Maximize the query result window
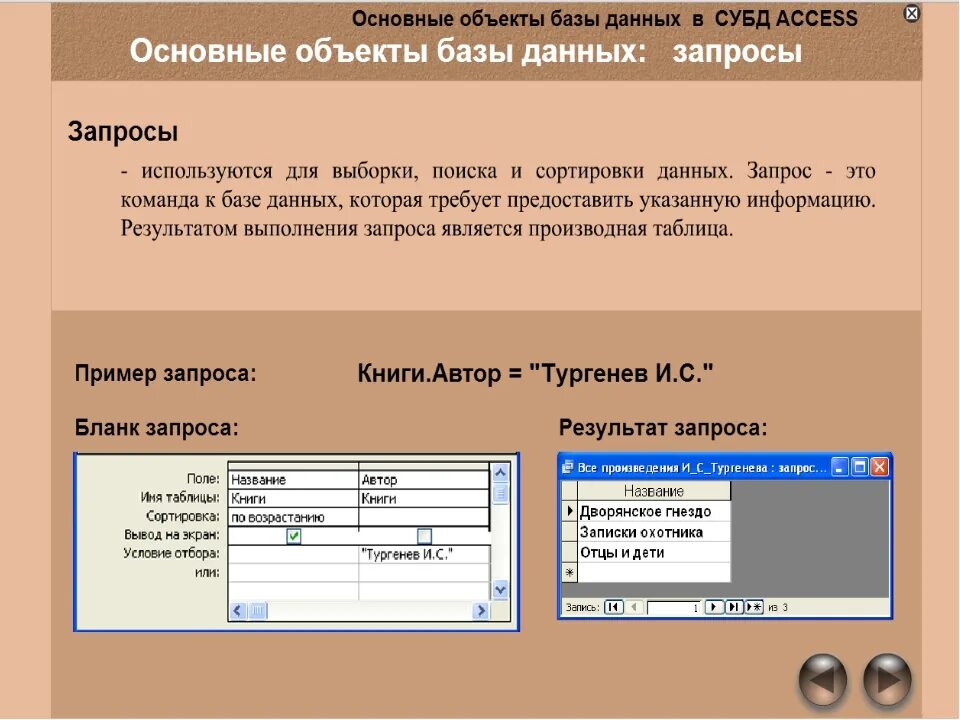This screenshot has height=720, width=960. (x=860, y=467)
